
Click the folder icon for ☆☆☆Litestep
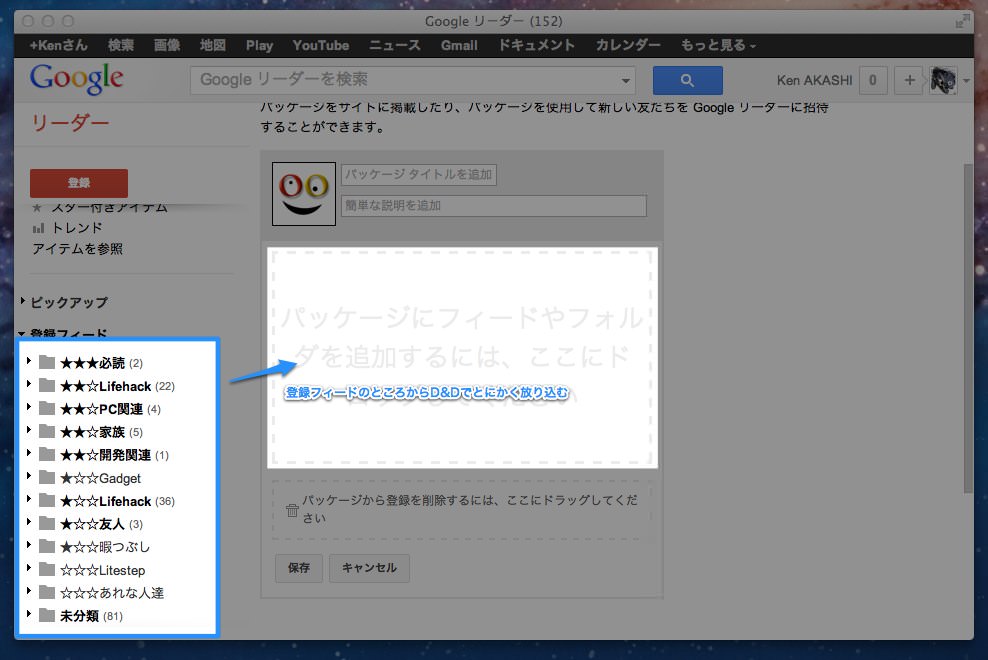pyautogui.click(x=47, y=569)
